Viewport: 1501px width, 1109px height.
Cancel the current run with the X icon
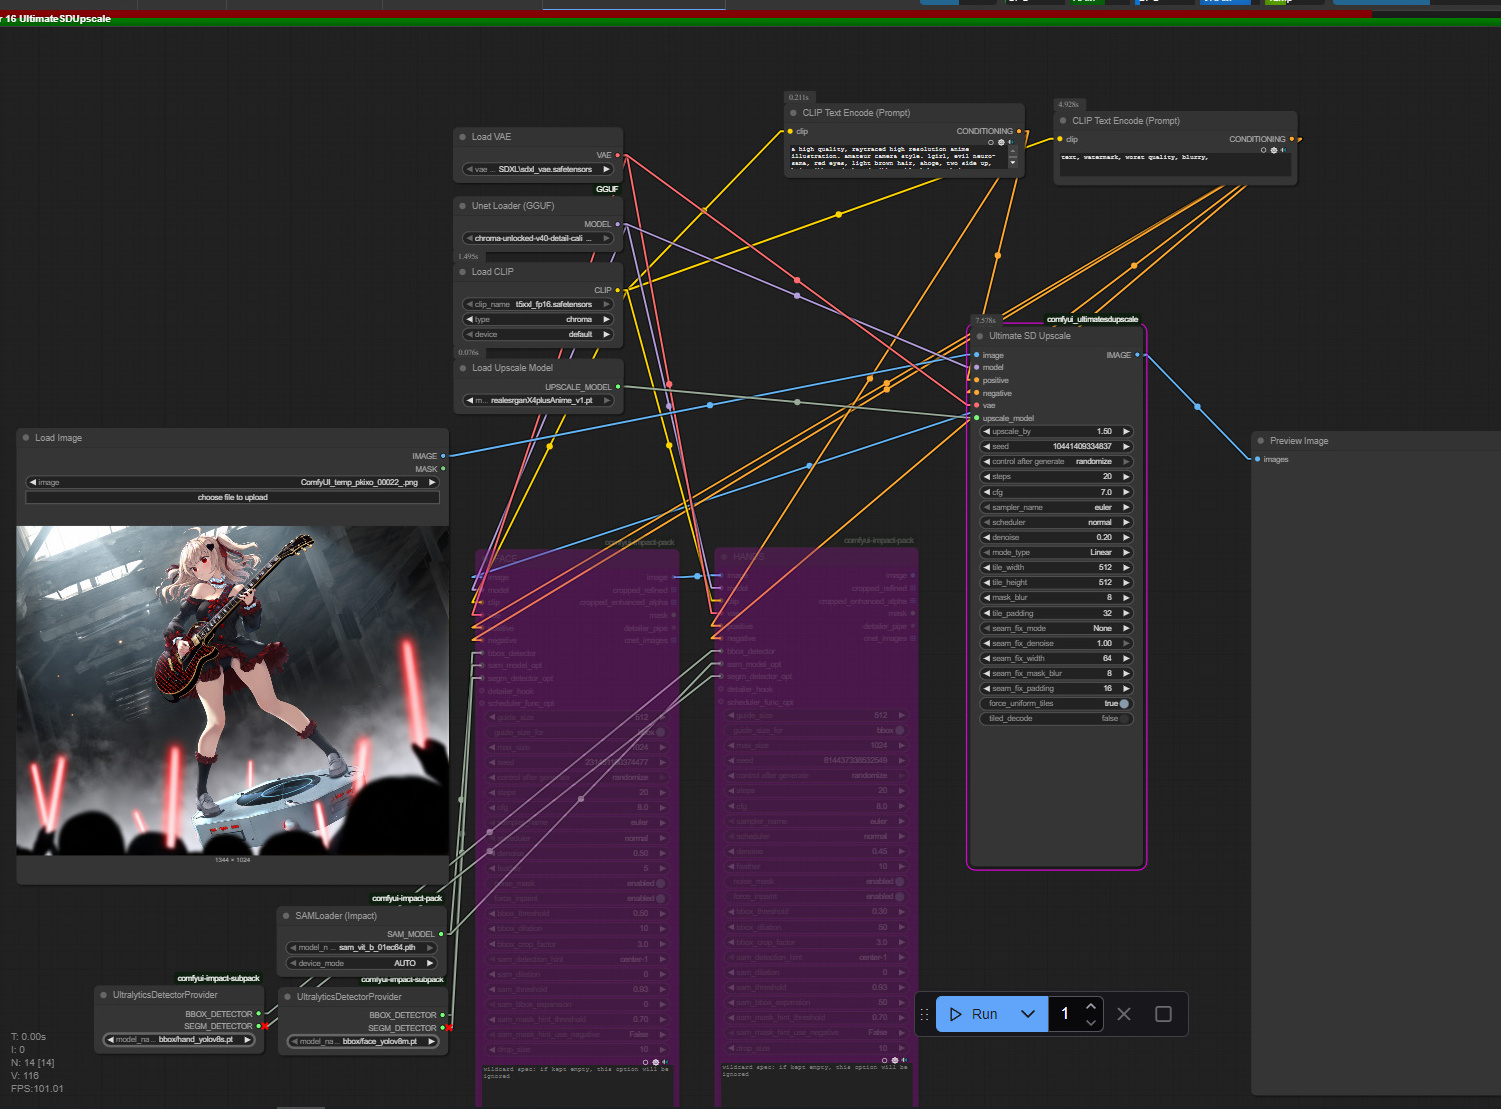point(1124,1014)
